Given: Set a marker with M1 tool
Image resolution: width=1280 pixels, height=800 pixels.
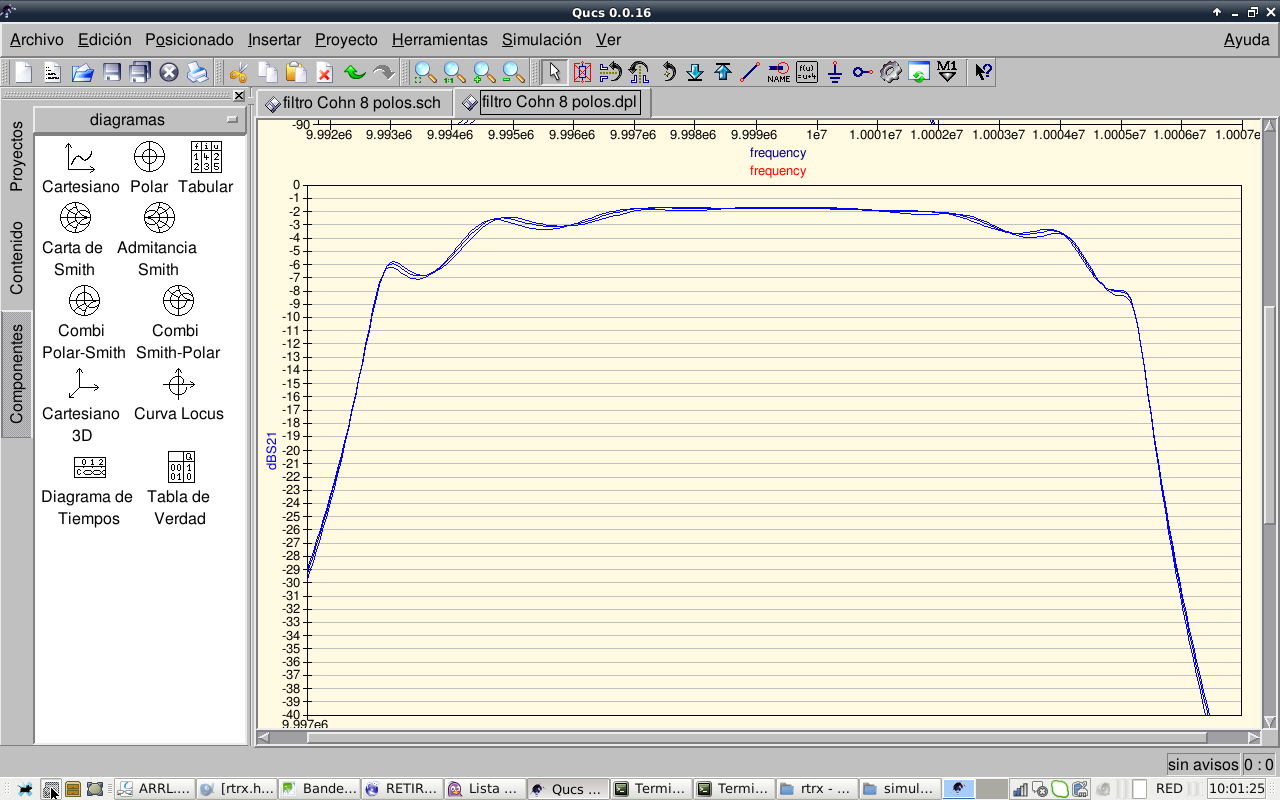Looking at the screenshot, I should coord(947,72).
